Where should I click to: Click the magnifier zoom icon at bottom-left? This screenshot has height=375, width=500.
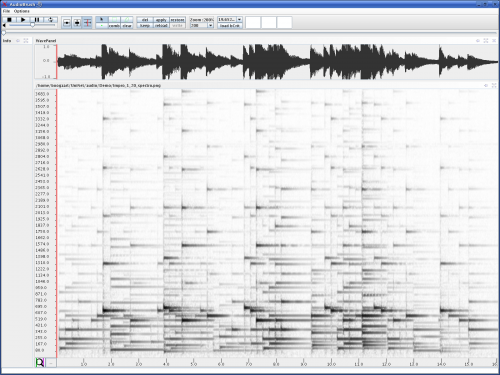pos(40,362)
